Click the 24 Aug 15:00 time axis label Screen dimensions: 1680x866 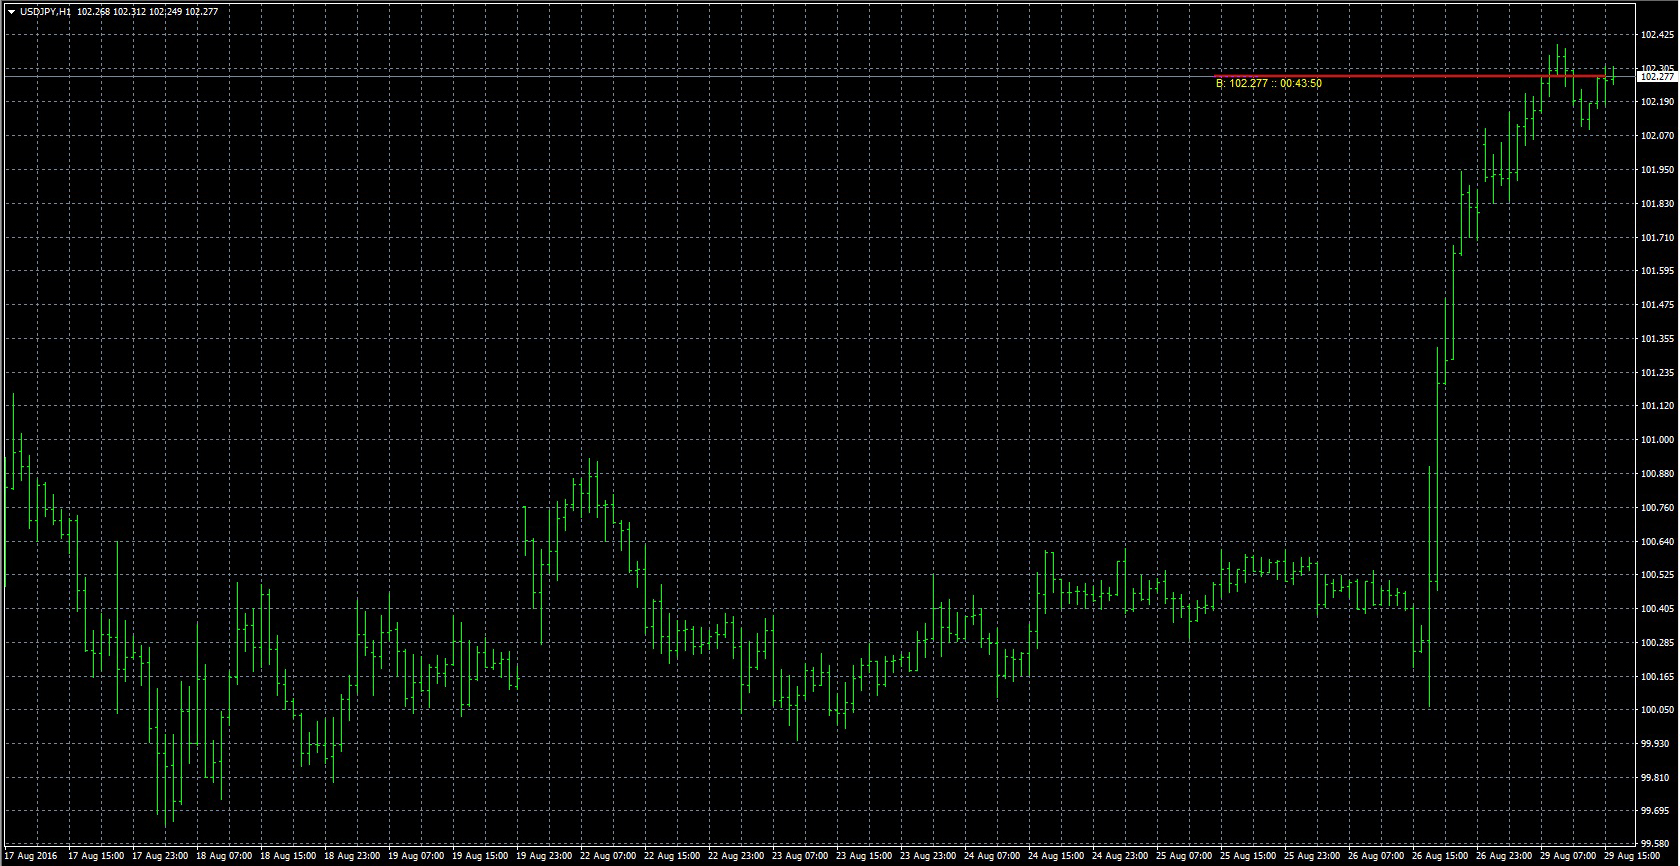point(1056,857)
